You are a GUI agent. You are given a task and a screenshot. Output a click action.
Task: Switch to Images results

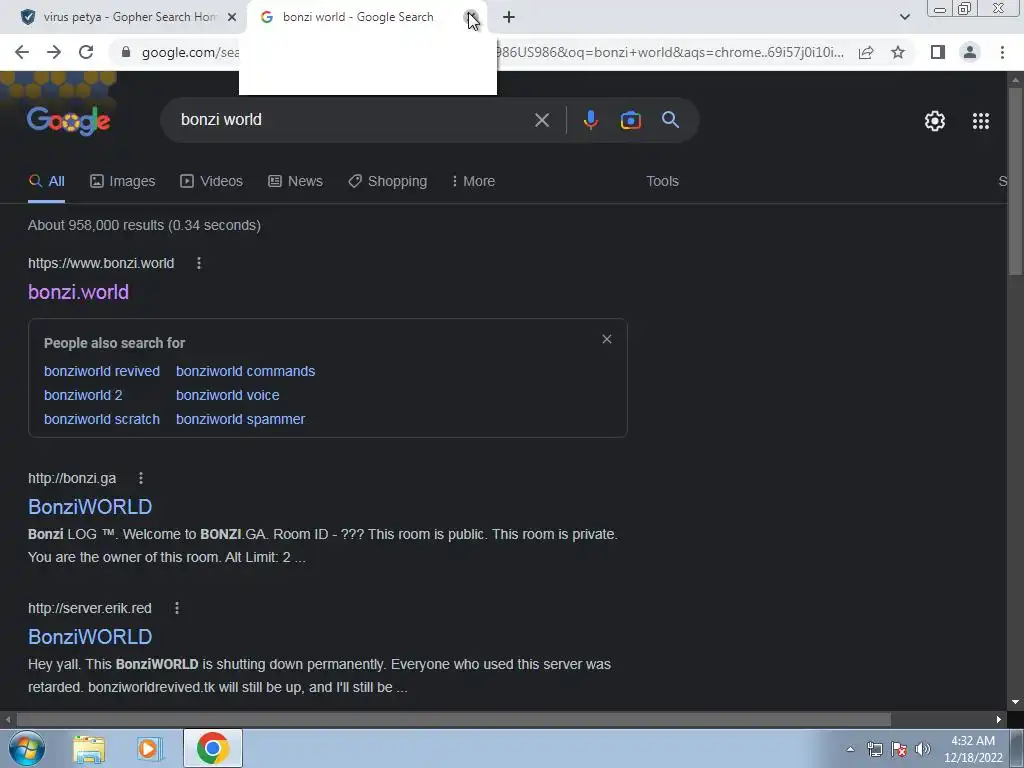(123, 182)
